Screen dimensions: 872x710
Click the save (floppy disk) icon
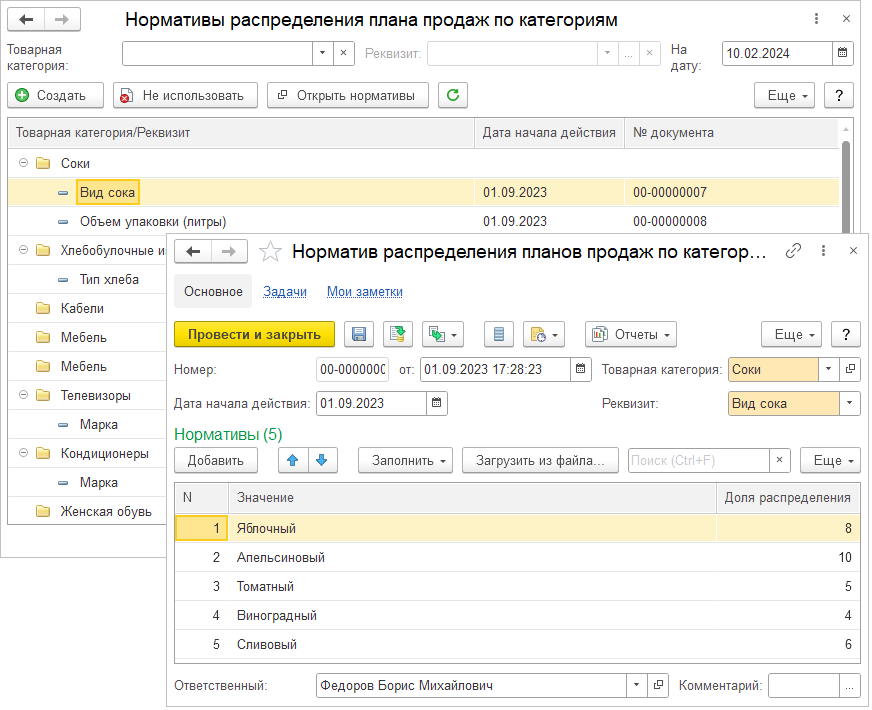pos(359,334)
